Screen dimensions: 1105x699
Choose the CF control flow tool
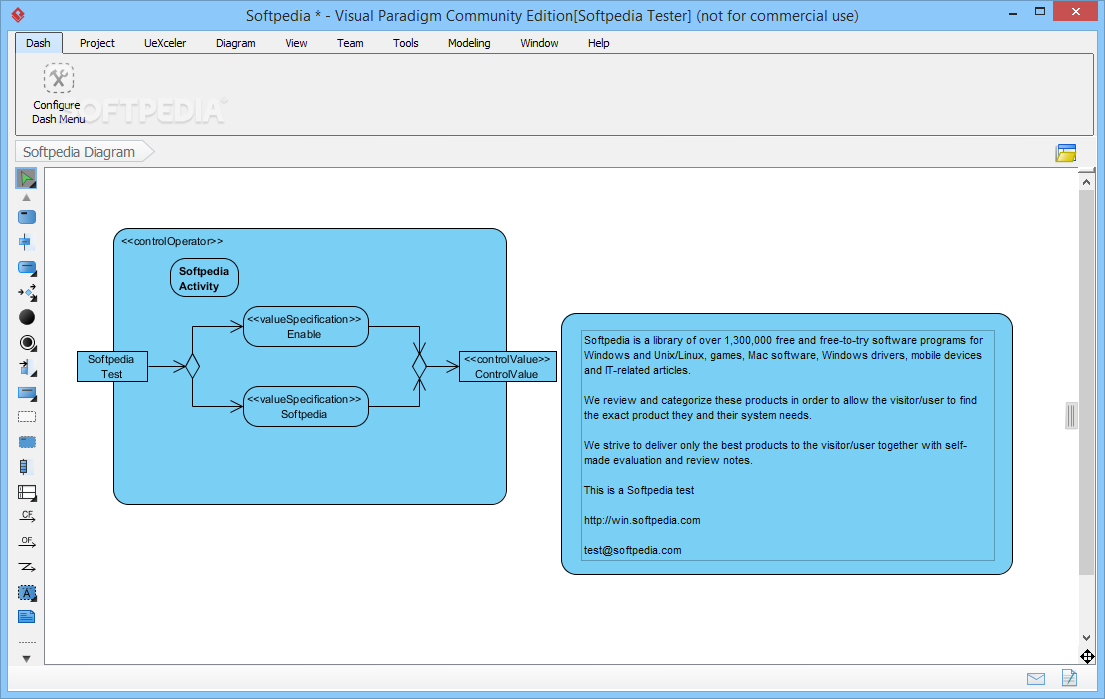pos(27,516)
